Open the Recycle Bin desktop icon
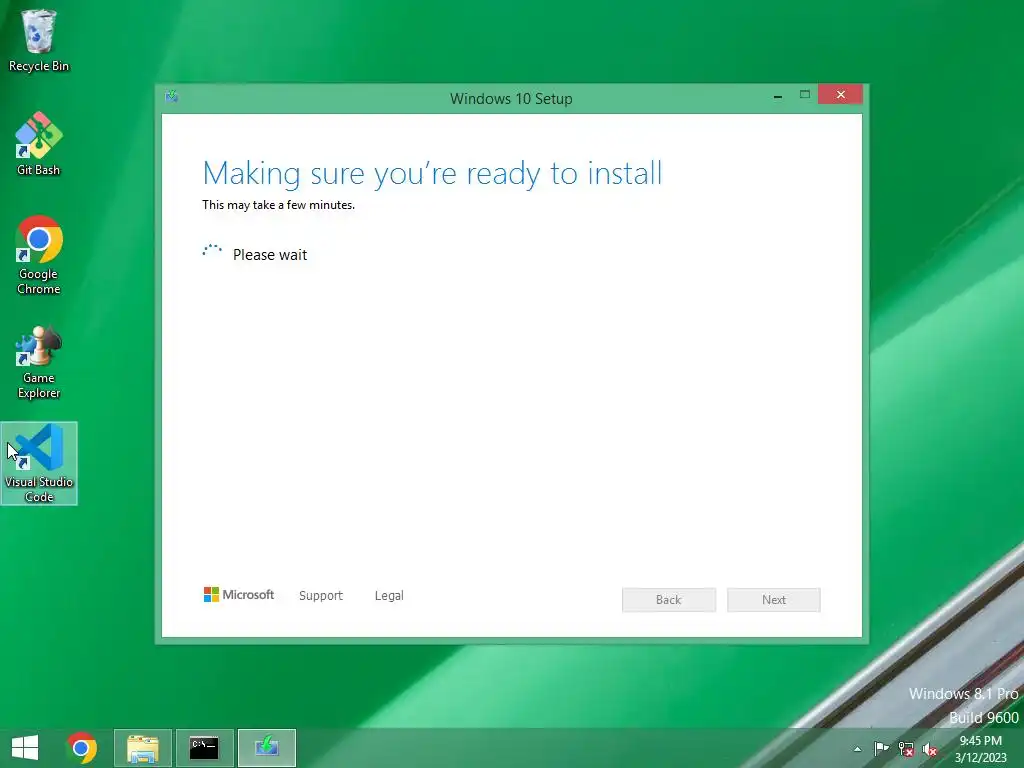Image resolution: width=1024 pixels, height=768 pixels. coord(39,40)
